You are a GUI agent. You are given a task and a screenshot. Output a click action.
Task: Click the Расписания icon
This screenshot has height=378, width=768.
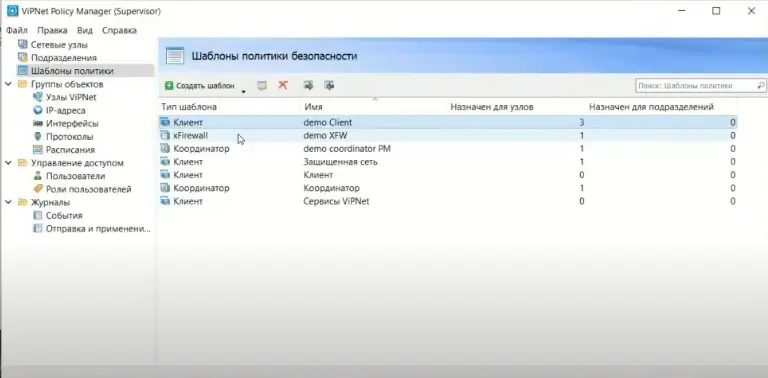click(x=37, y=150)
